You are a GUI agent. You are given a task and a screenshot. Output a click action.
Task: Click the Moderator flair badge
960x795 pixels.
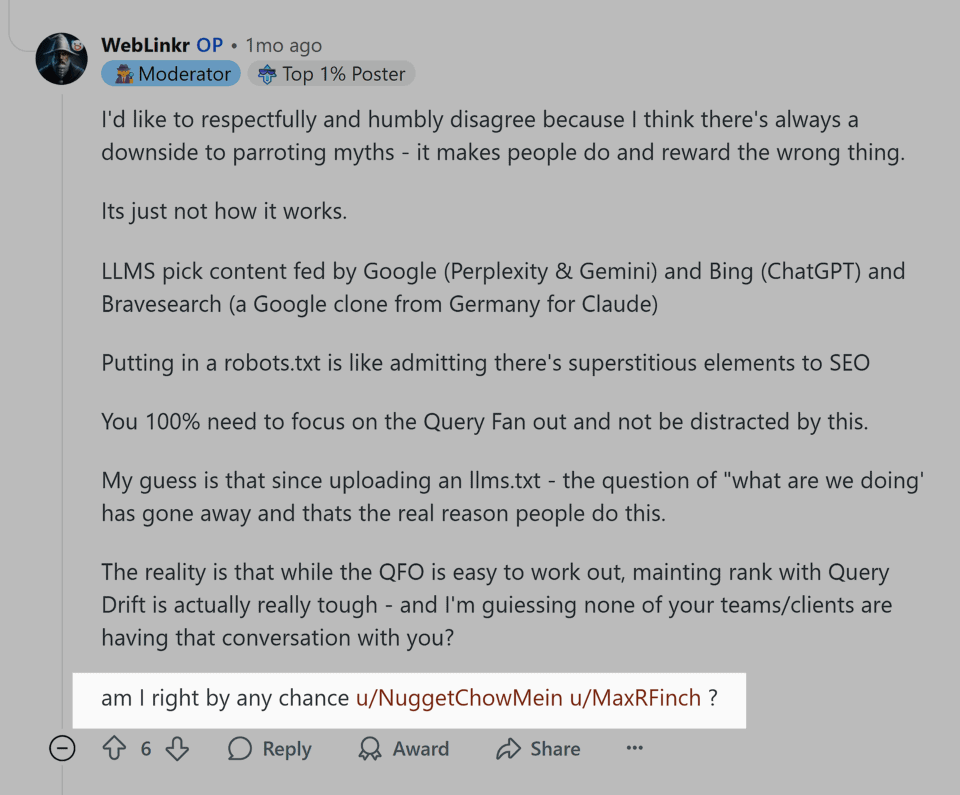click(x=170, y=72)
